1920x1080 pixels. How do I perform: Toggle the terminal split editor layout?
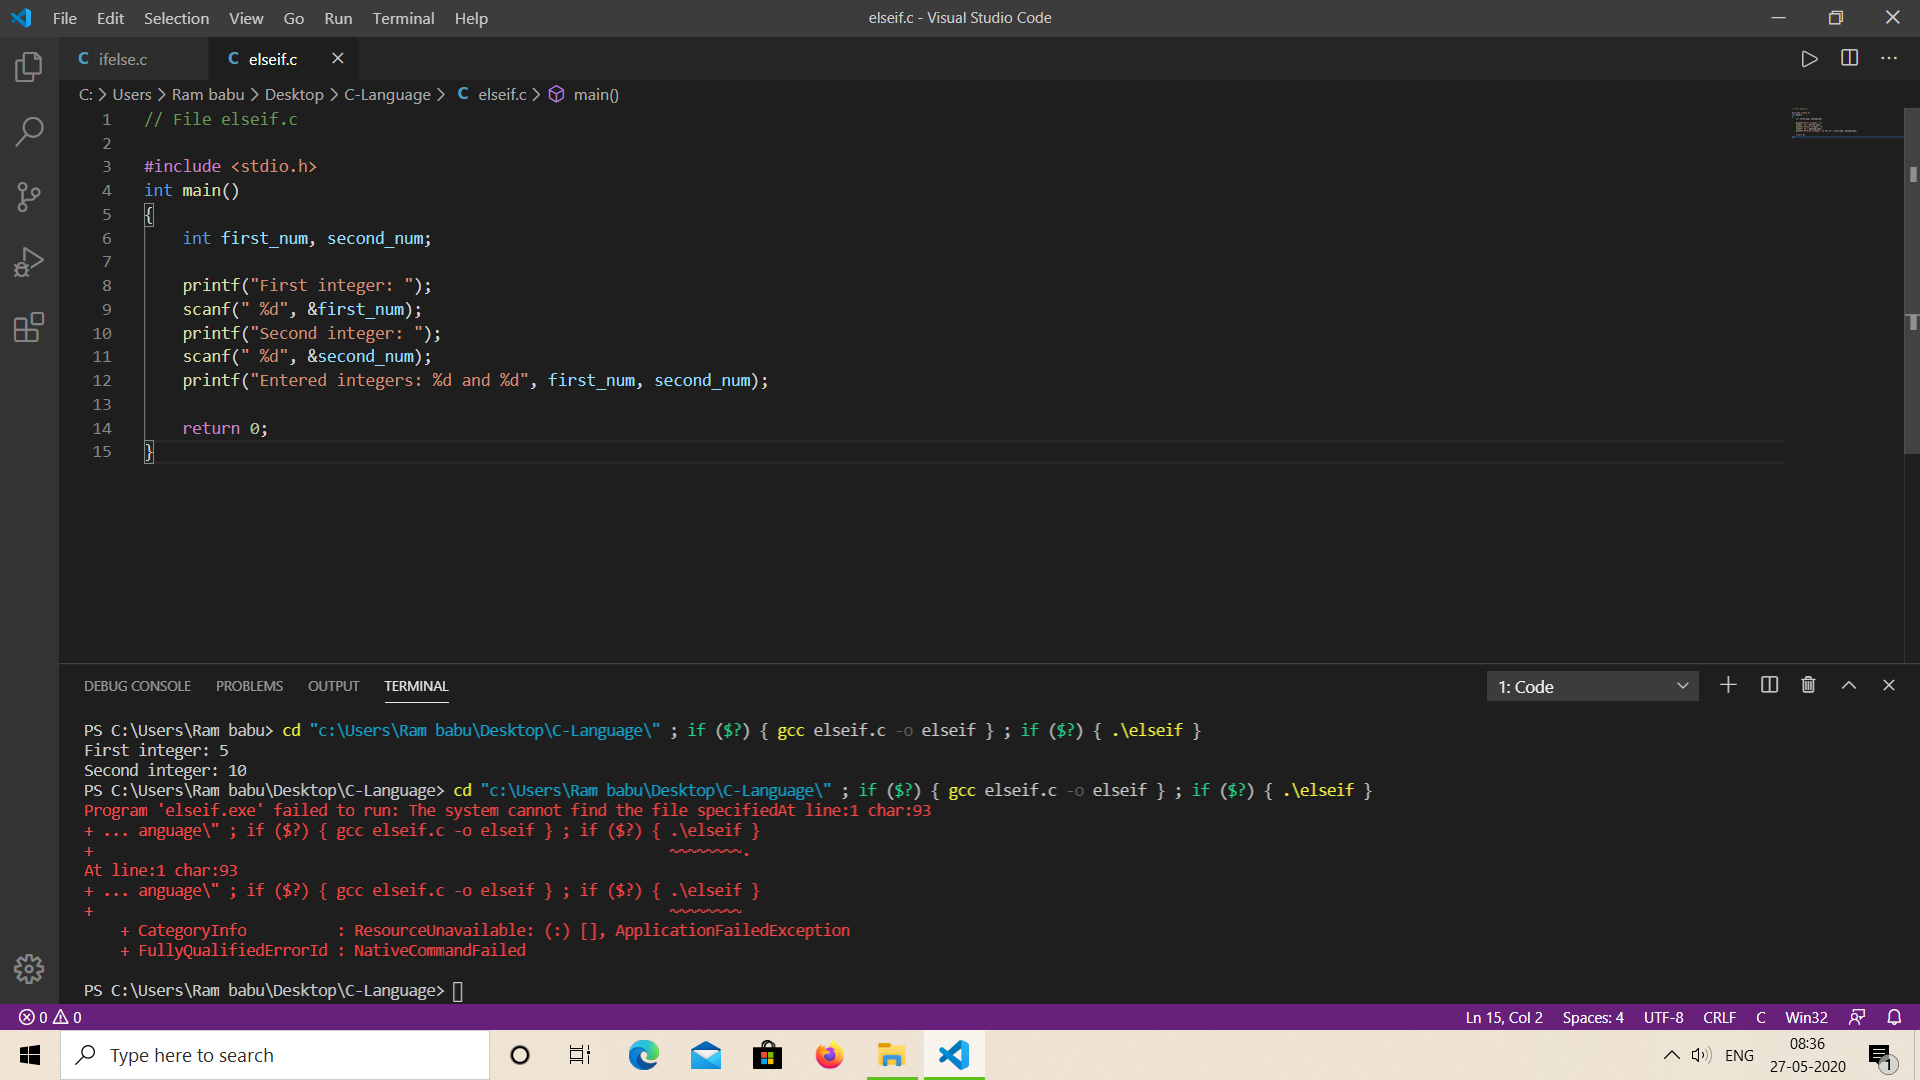pos(1768,686)
